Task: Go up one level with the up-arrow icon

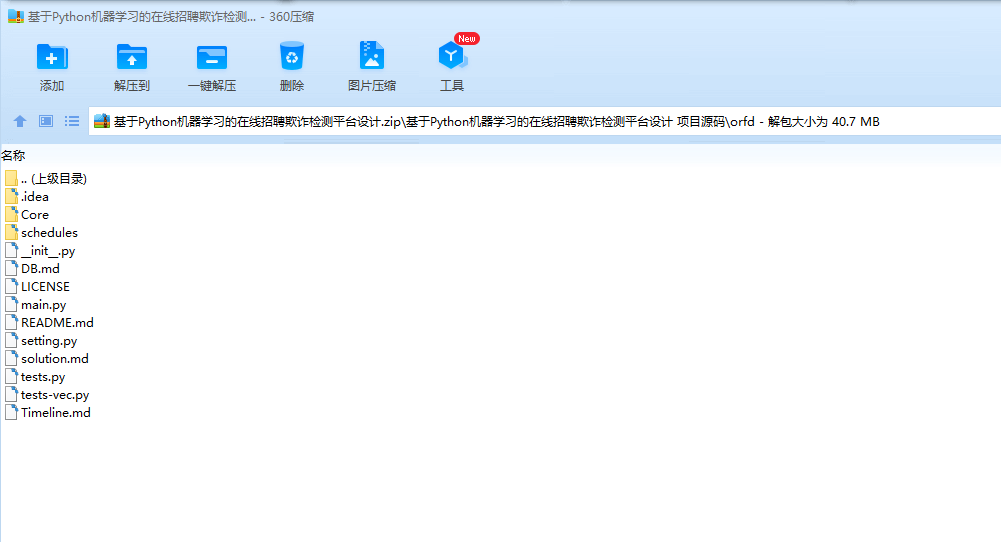Action: pos(20,121)
